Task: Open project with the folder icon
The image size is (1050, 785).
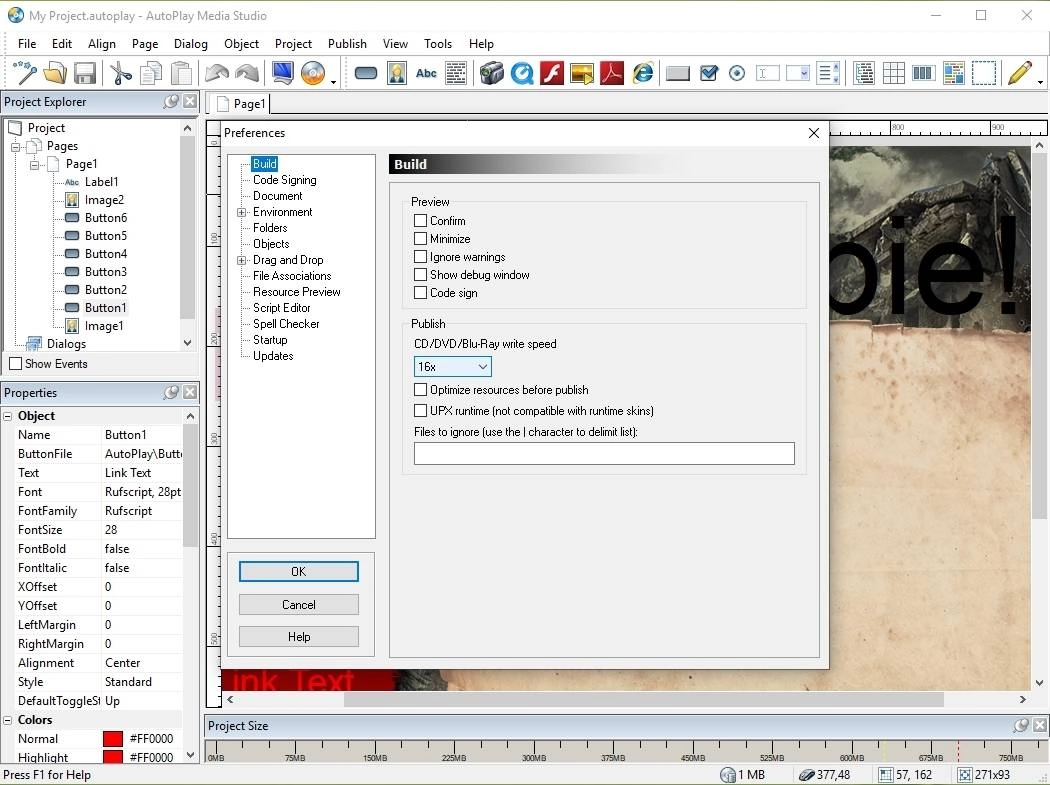Action: tap(55, 73)
